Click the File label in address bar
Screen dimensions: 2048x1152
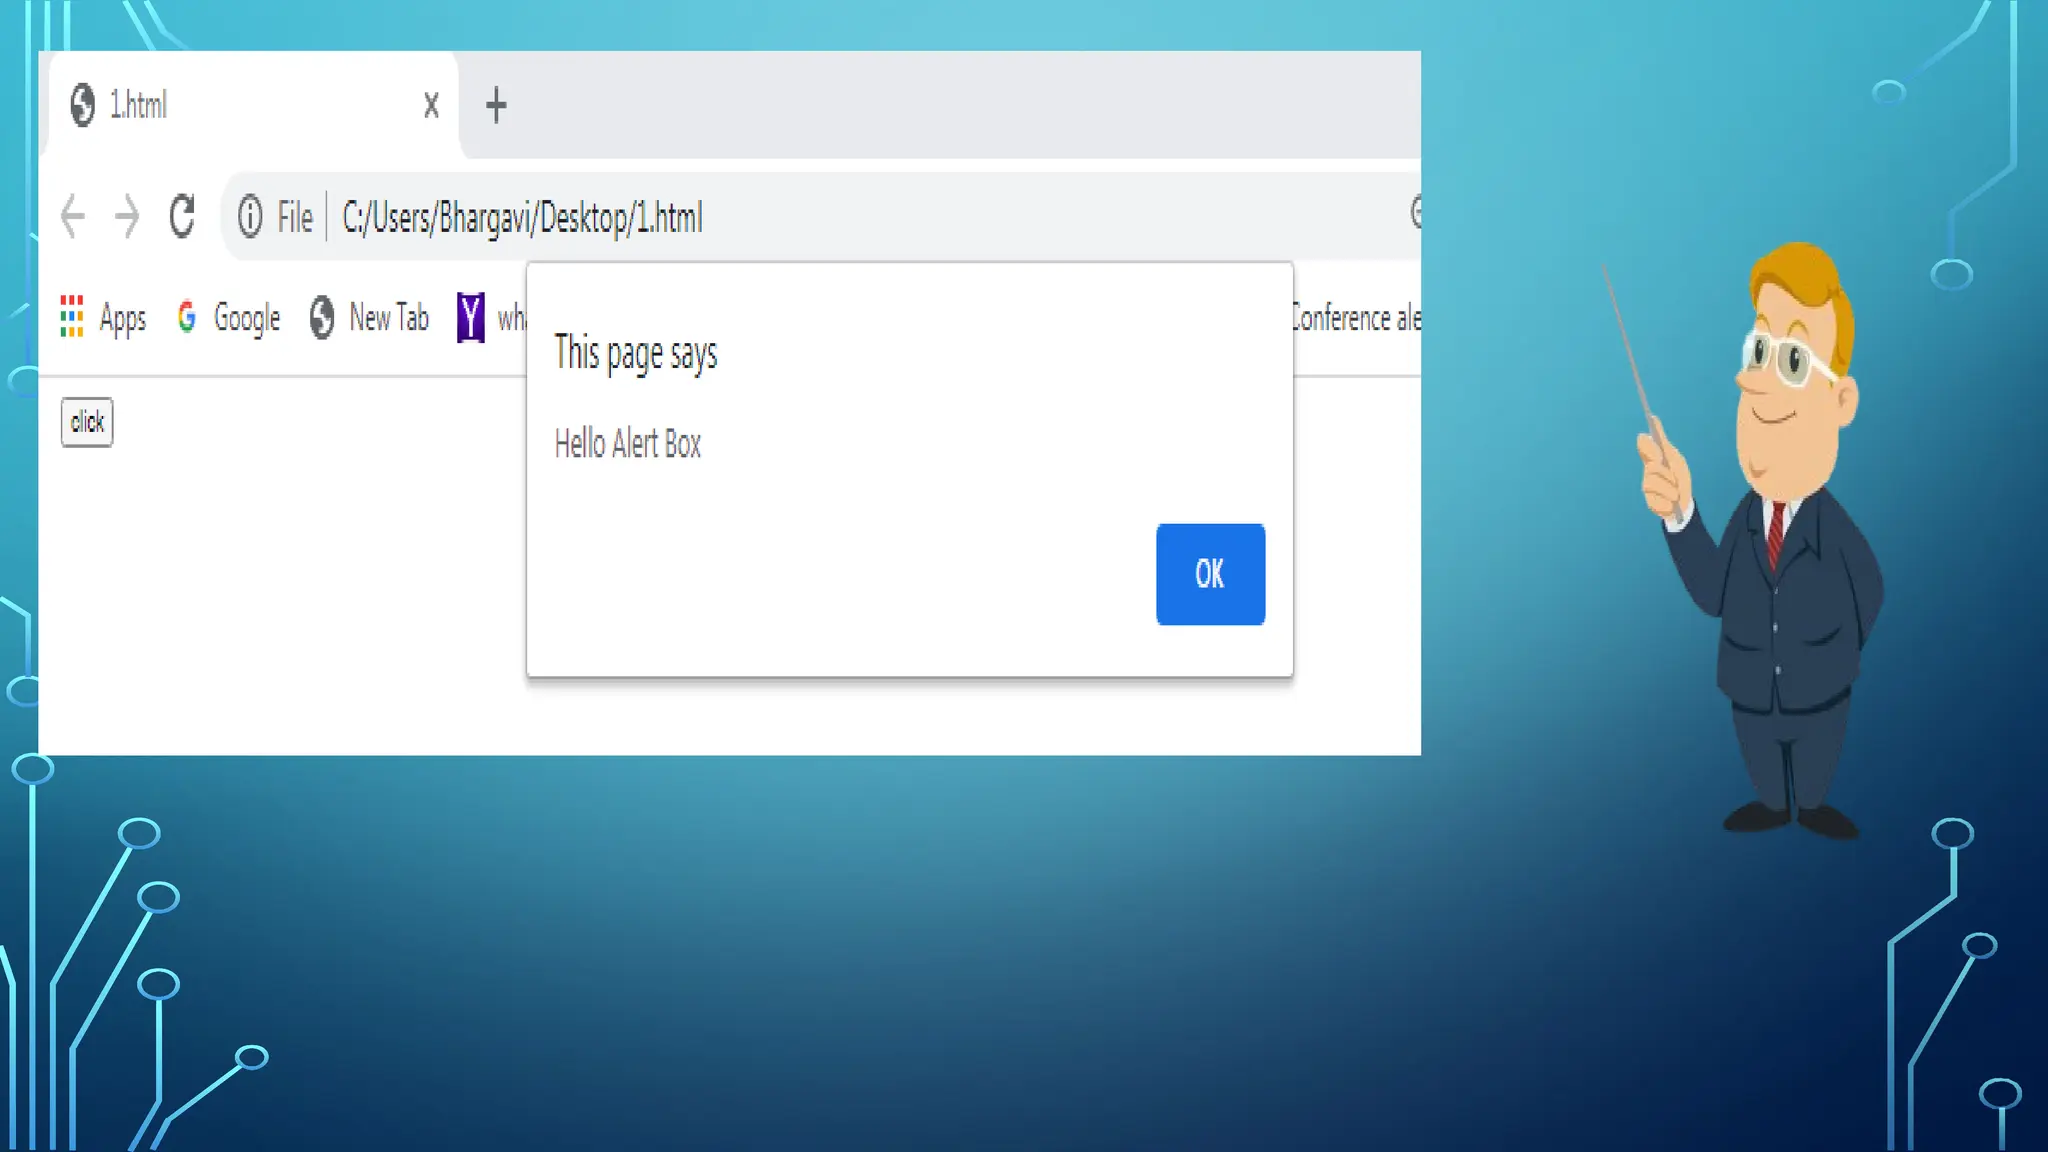295,217
